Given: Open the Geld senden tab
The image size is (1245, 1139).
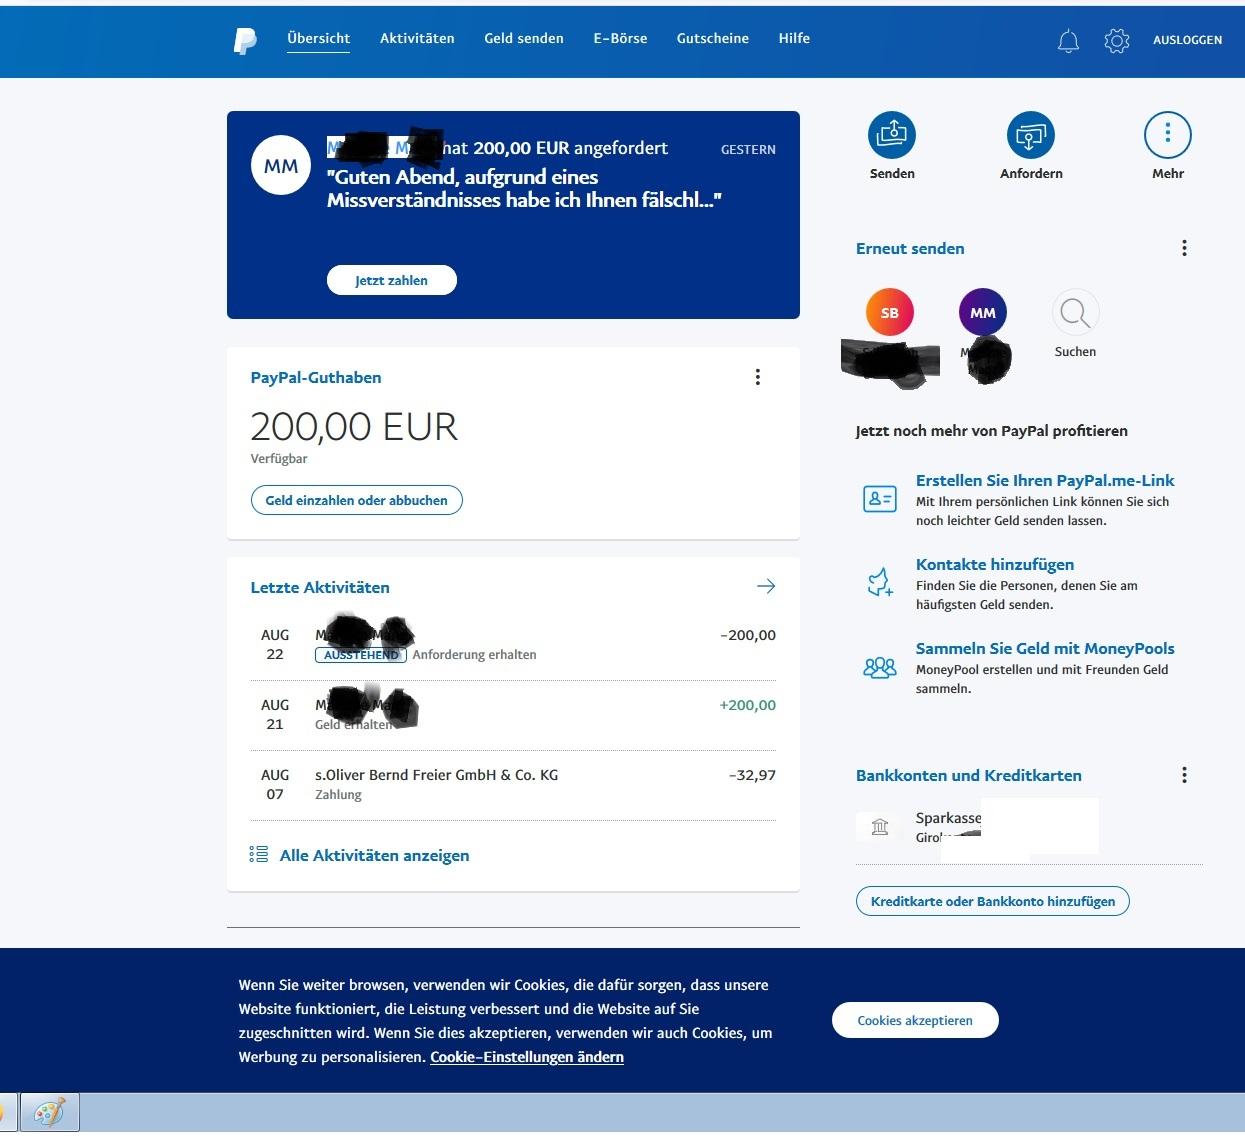Looking at the screenshot, I should point(524,39).
